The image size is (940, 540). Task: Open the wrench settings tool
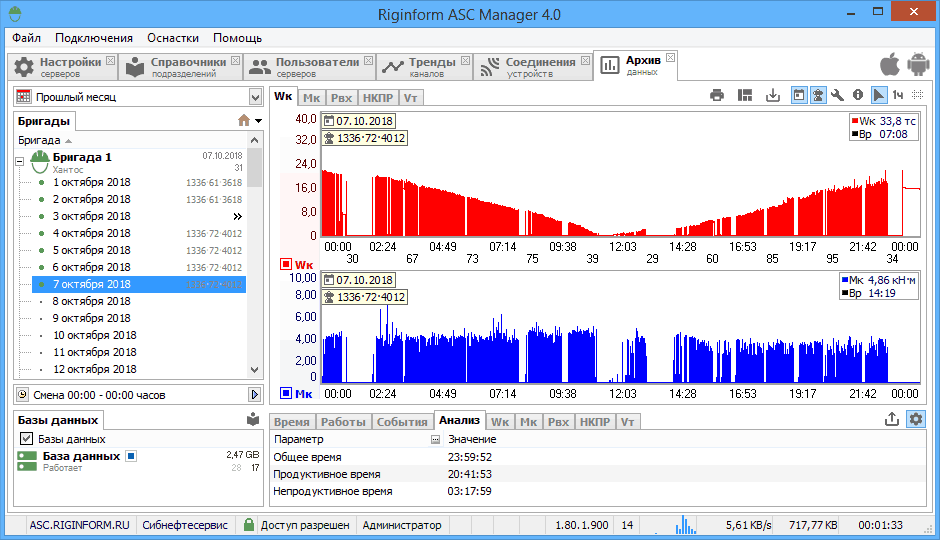pyautogui.click(x=838, y=95)
